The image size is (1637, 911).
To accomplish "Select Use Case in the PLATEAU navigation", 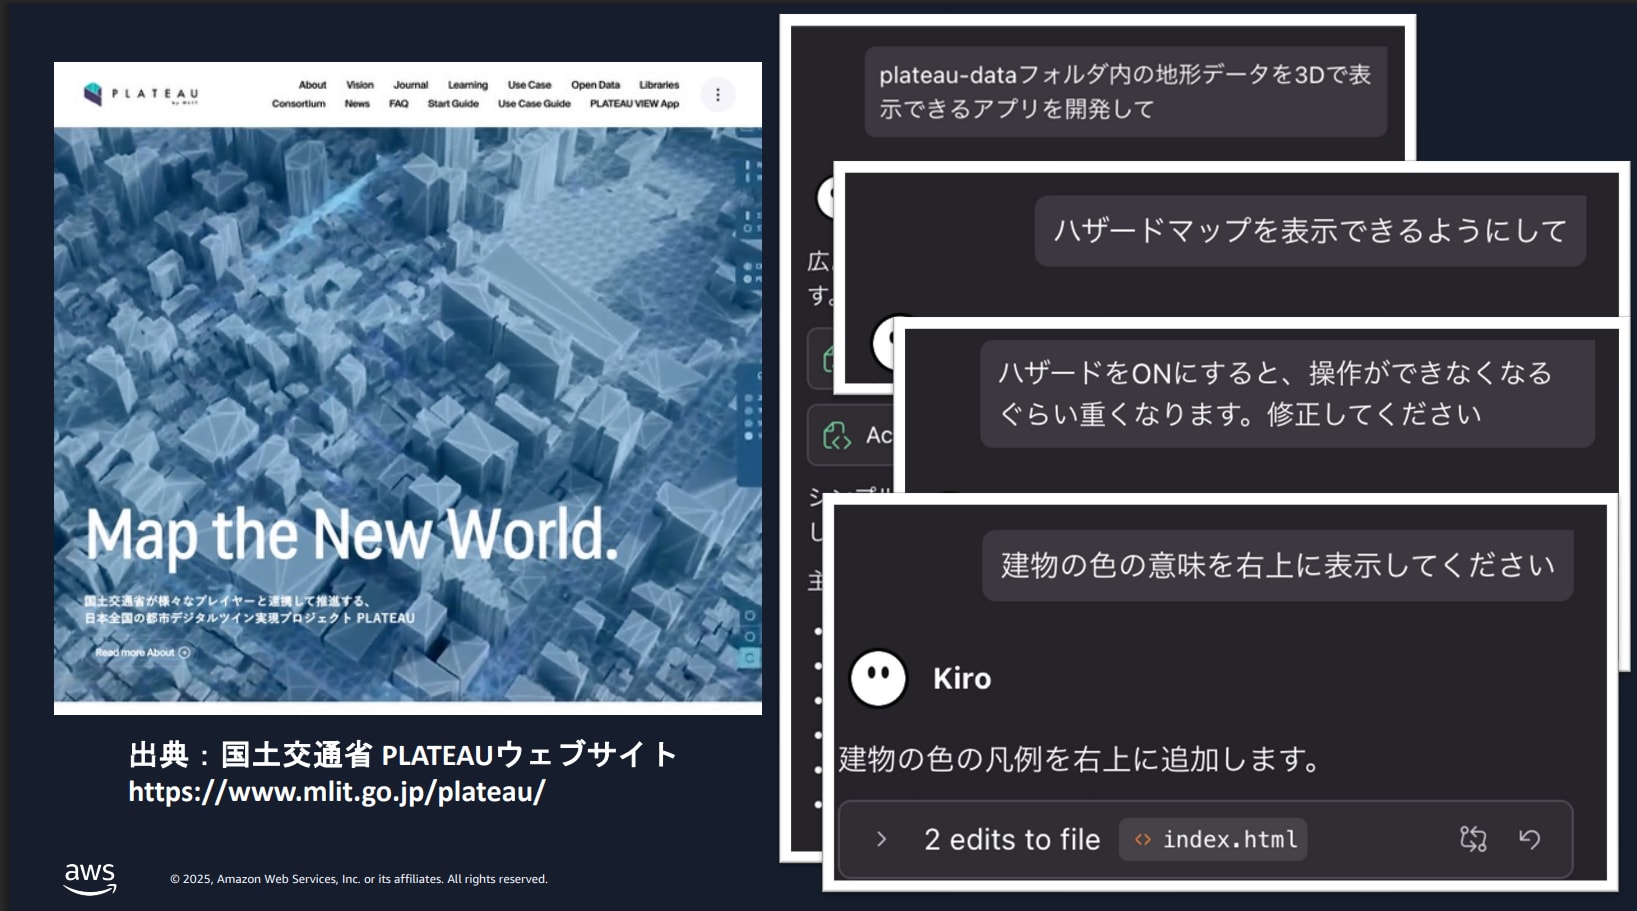I will 529,85.
